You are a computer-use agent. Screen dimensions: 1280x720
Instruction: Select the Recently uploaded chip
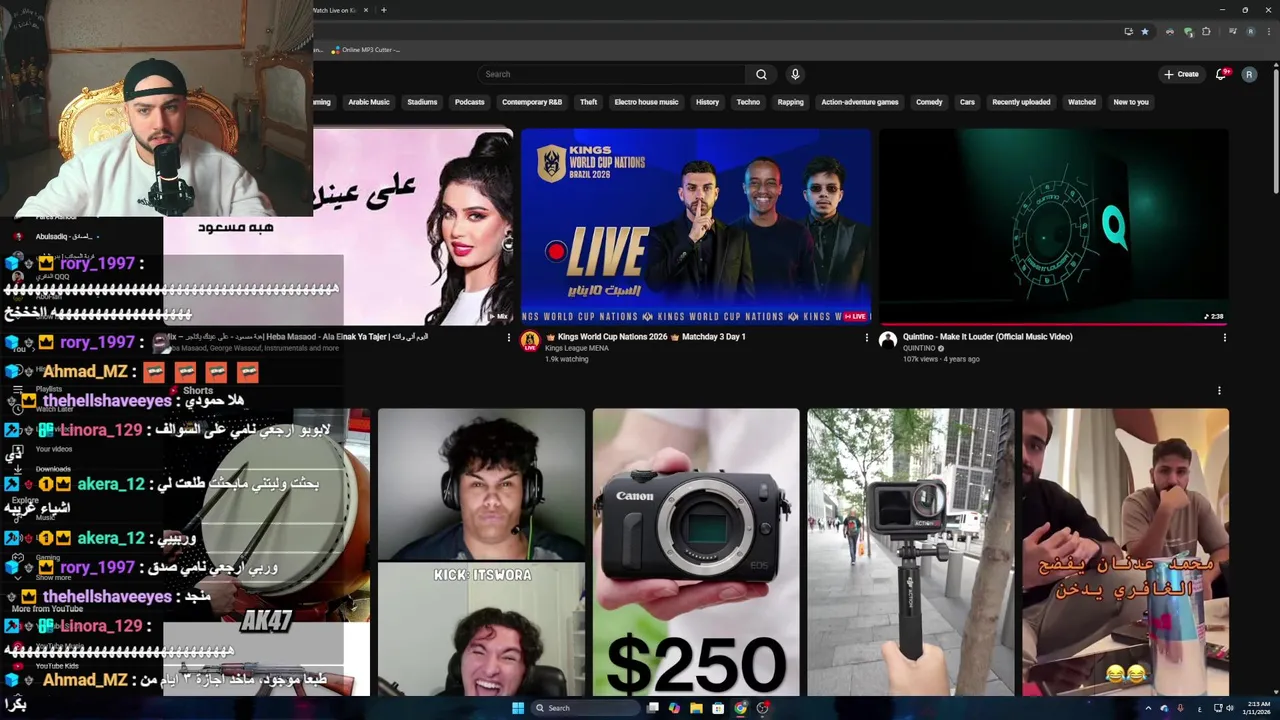1021,102
